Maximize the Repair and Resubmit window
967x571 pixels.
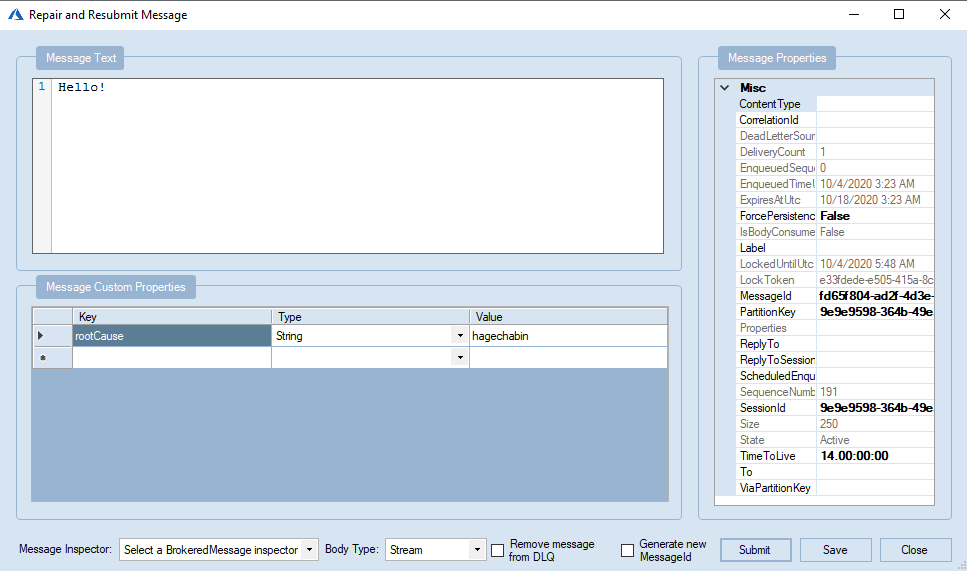tap(899, 14)
